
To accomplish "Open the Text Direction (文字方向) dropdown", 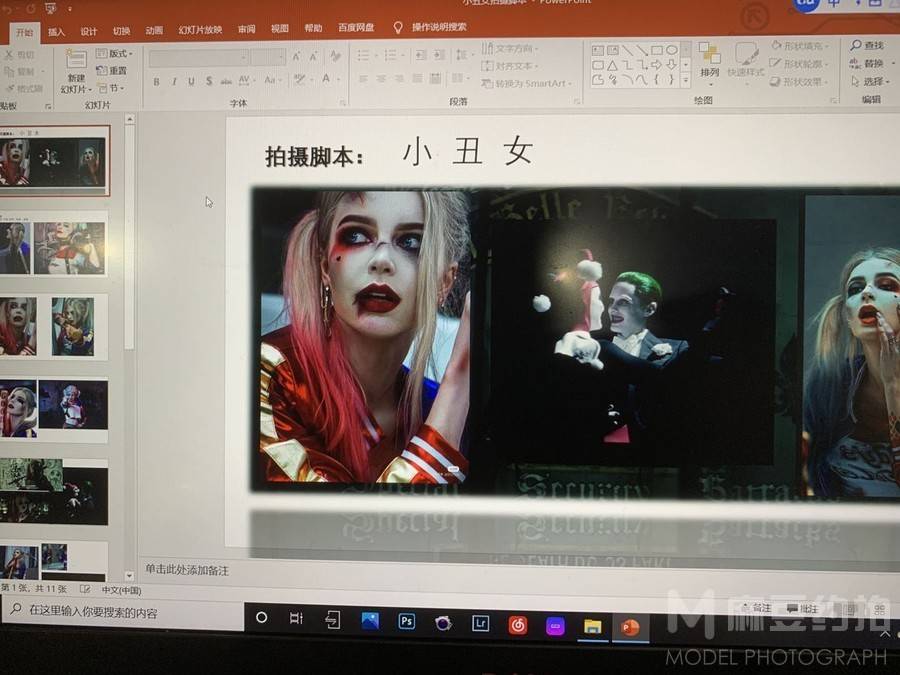I will pos(510,48).
